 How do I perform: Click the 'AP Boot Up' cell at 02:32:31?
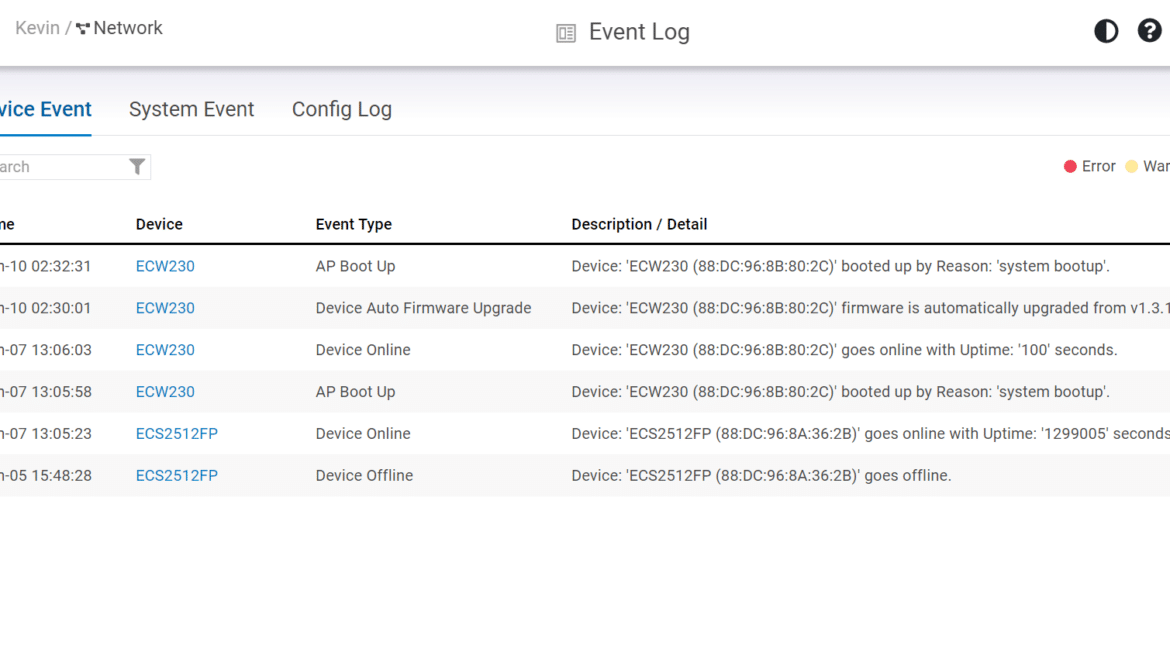(x=355, y=266)
